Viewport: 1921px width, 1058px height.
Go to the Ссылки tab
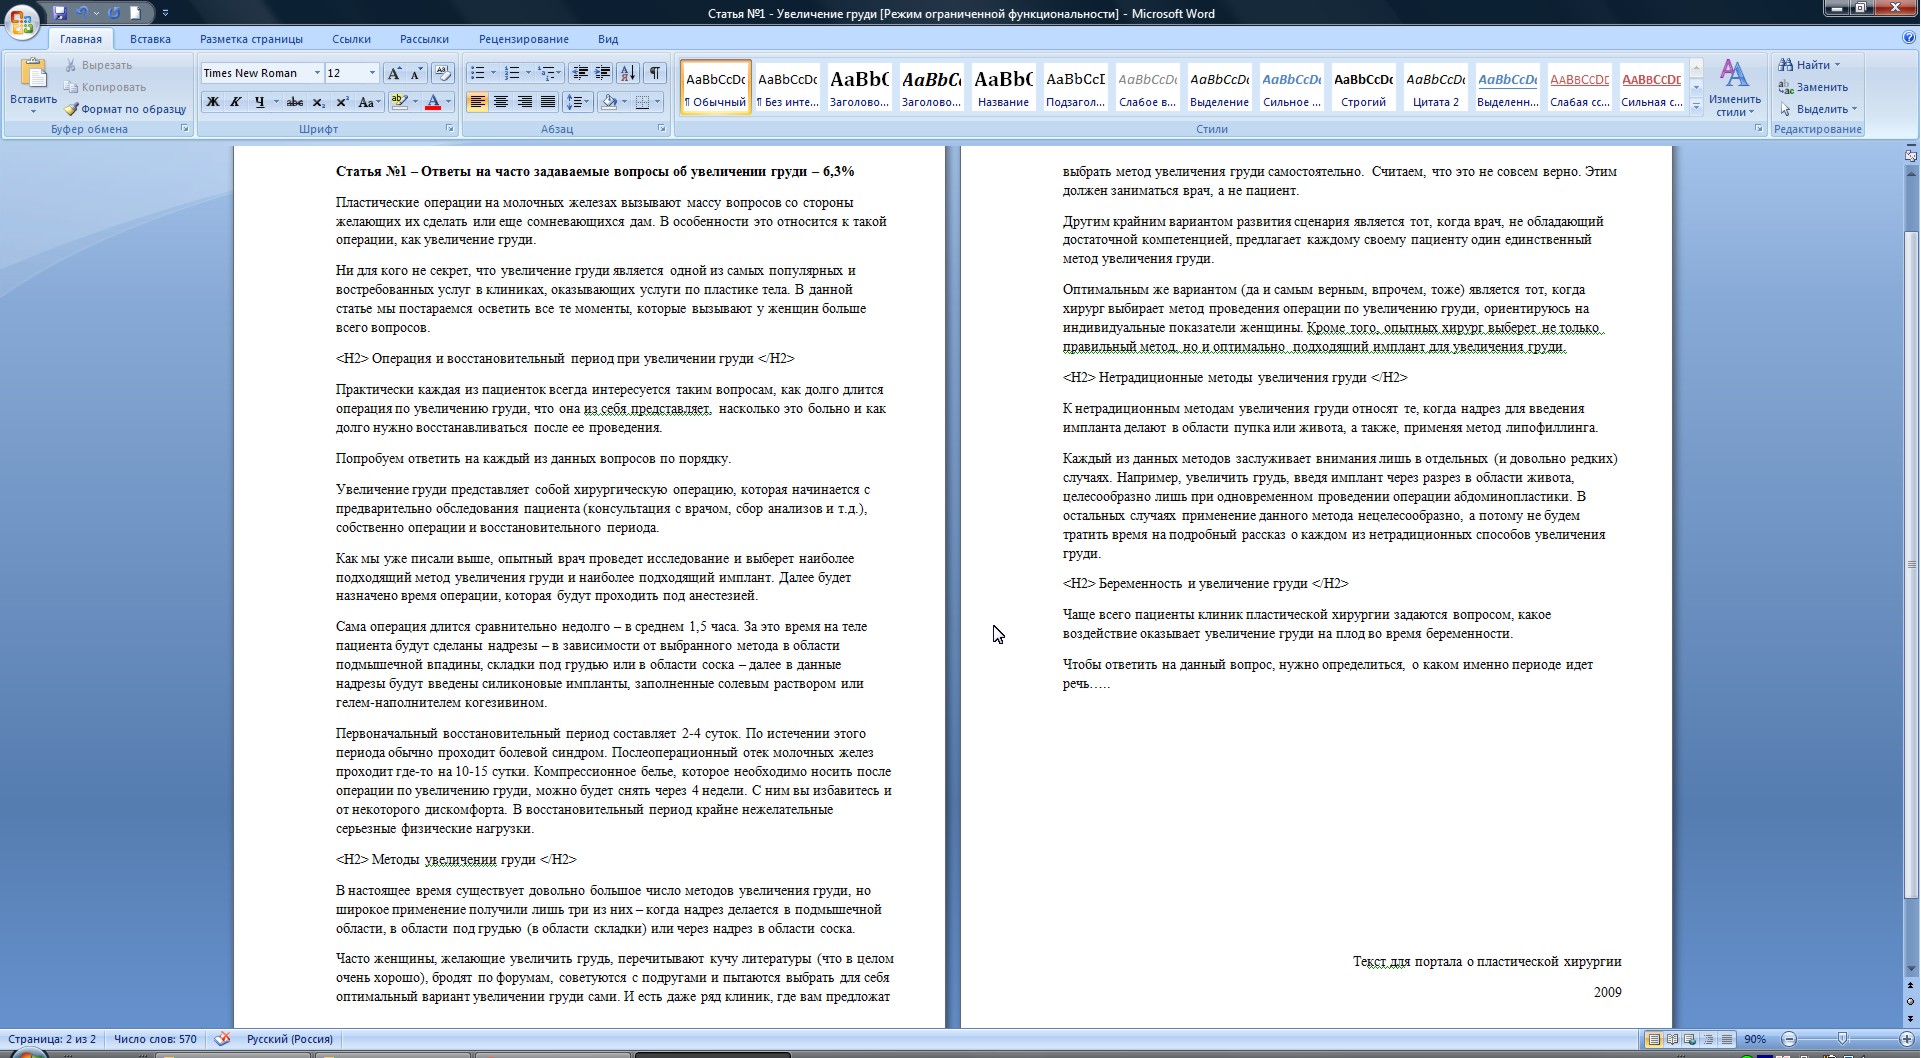coord(351,39)
